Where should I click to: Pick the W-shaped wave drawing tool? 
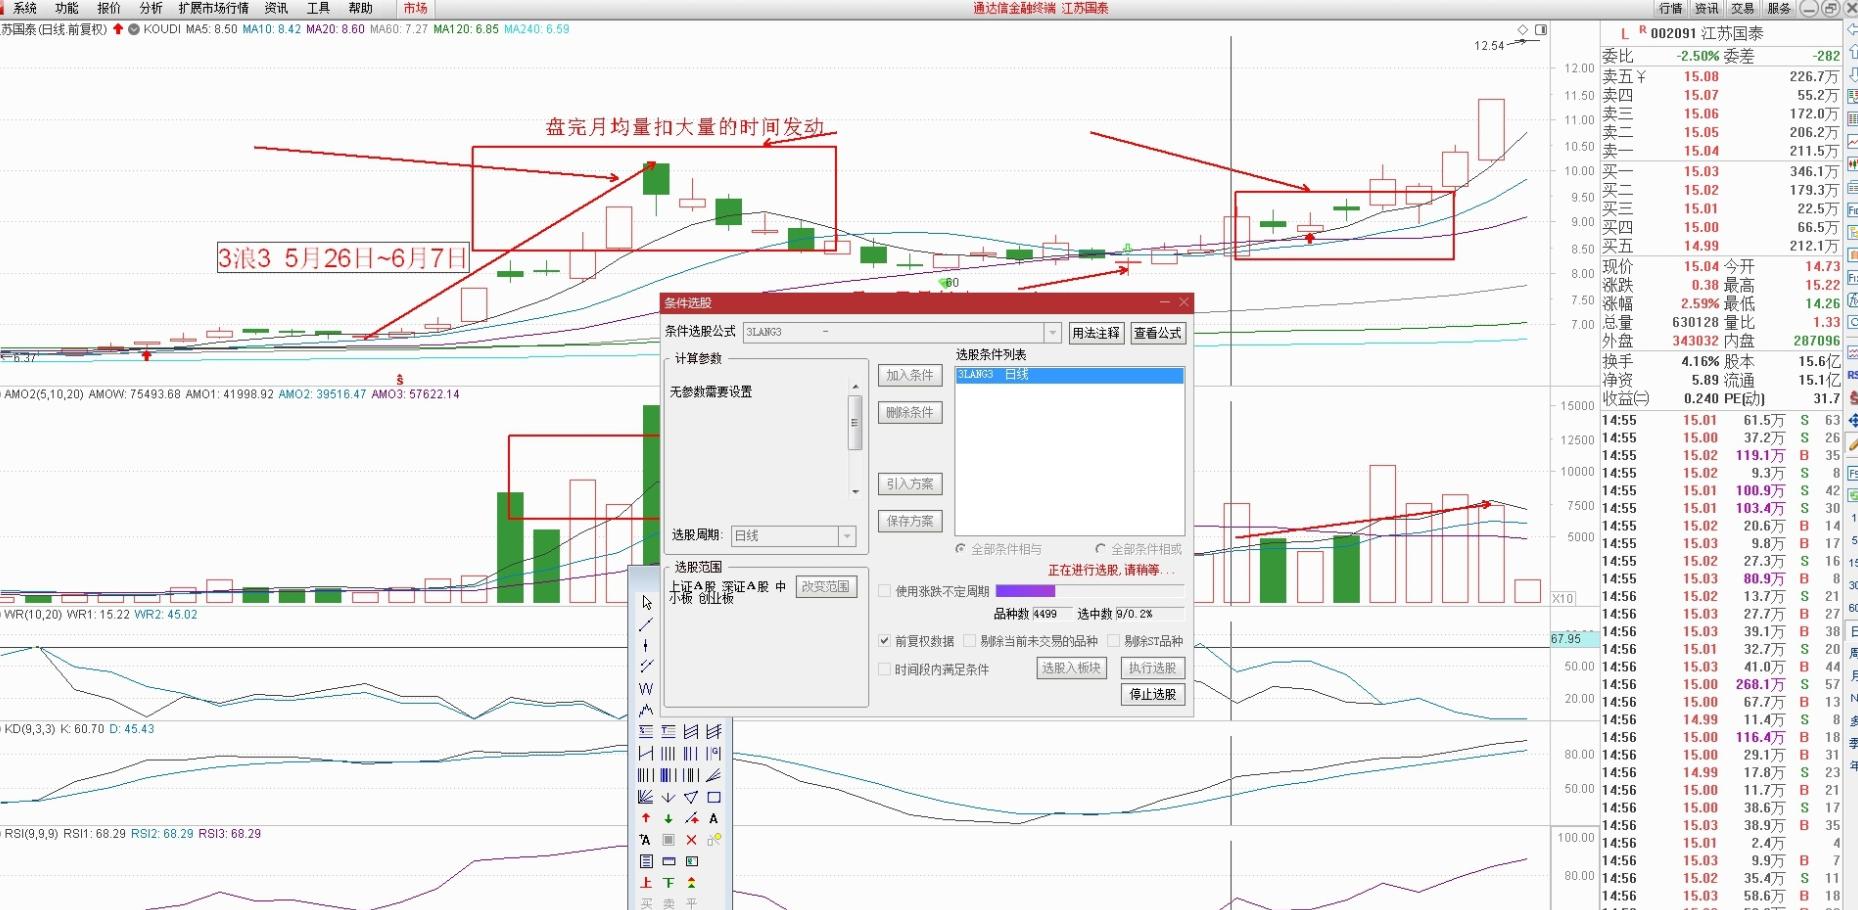click(x=646, y=688)
